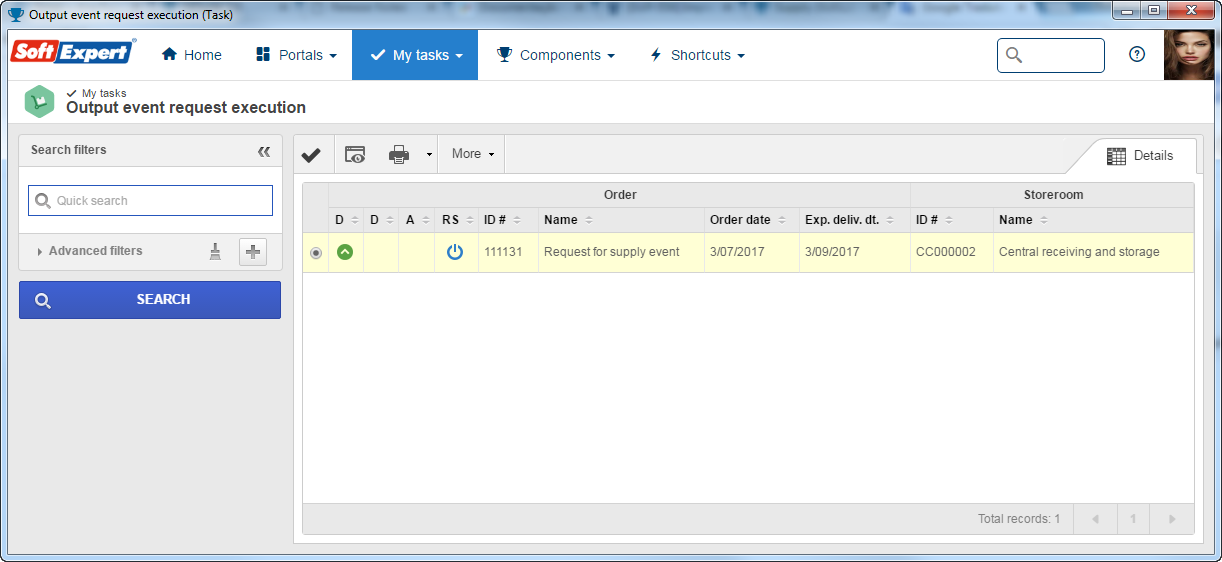1222x562 pixels.
Task: Click the green up-arrow deadline icon
Action: [x=345, y=252]
